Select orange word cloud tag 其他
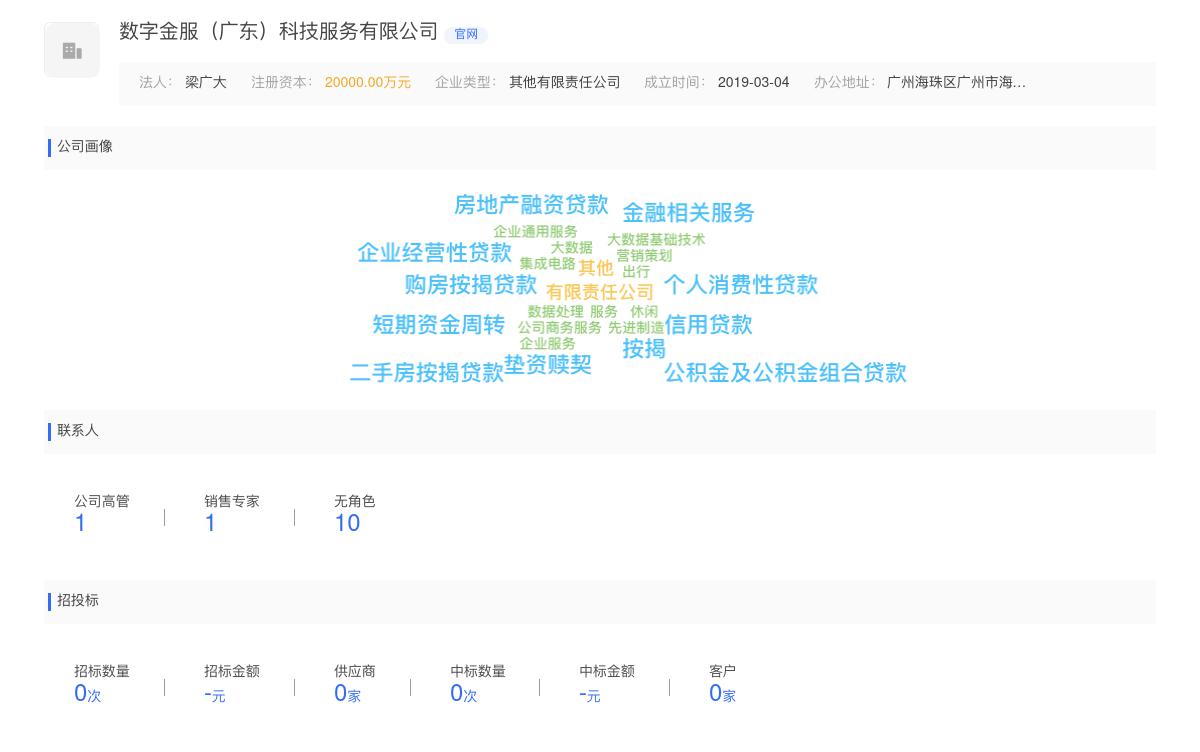Image resolution: width=1200 pixels, height=752 pixels. (x=596, y=268)
